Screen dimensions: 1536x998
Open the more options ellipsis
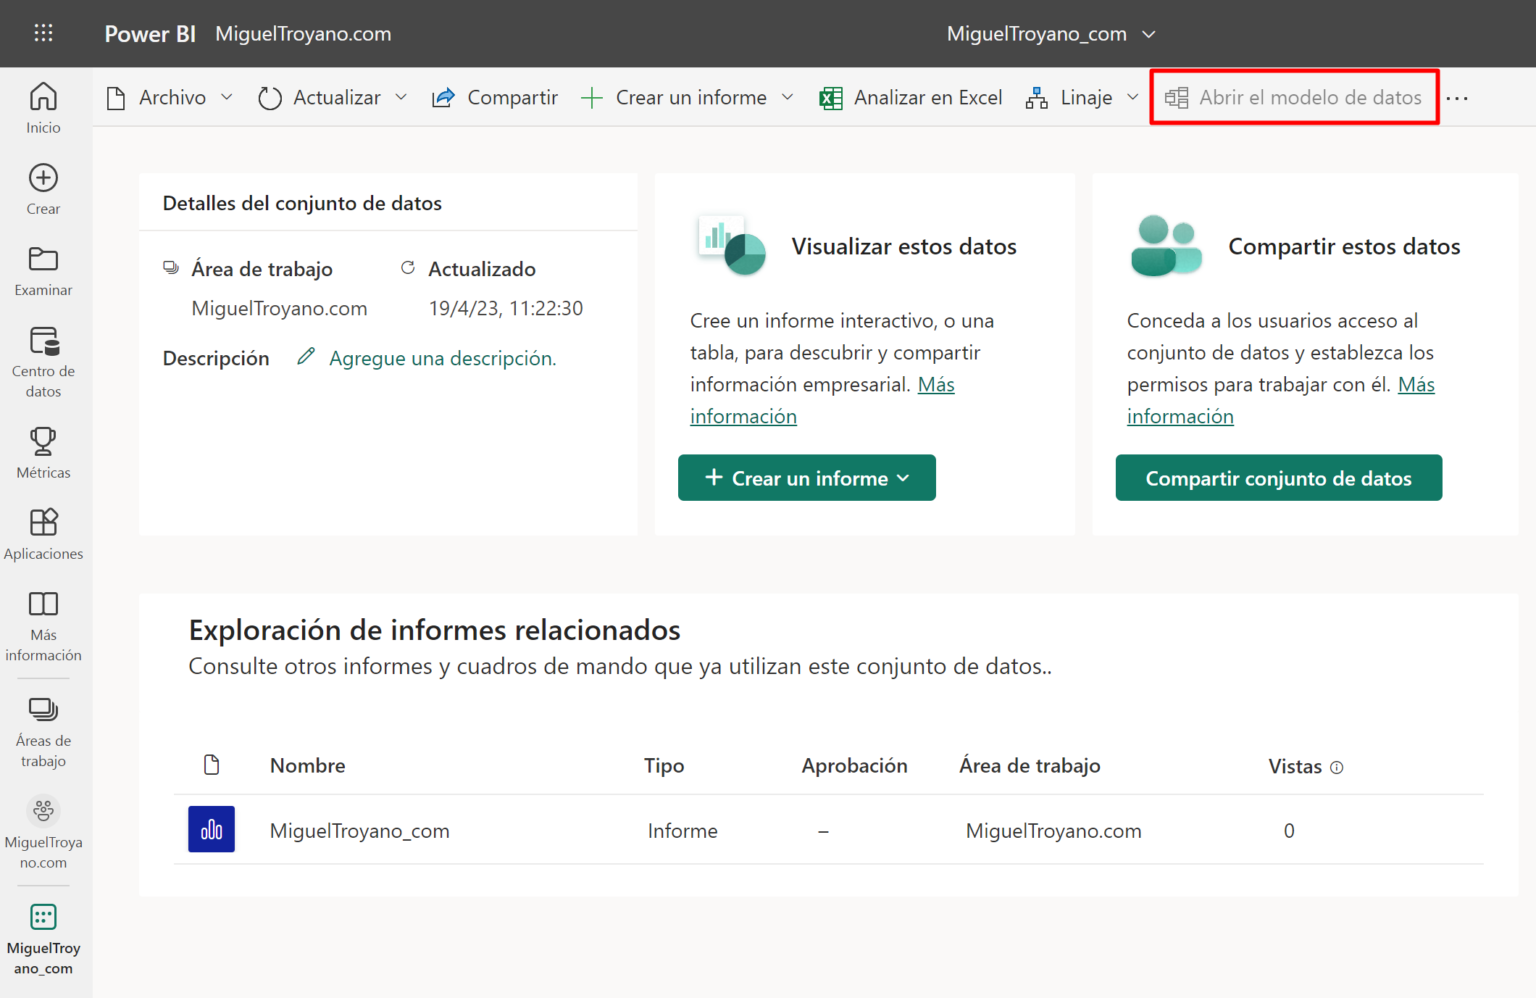(1457, 98)
